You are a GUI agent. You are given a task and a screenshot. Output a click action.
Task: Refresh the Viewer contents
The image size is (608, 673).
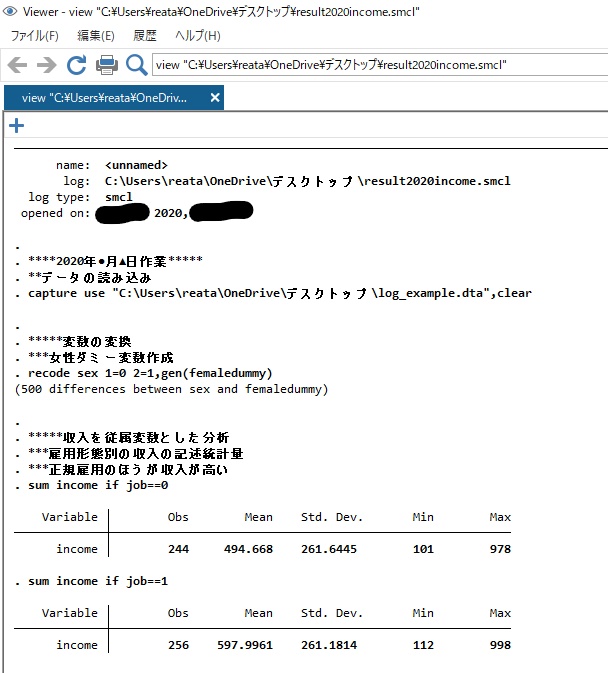(x=76, y=65)
